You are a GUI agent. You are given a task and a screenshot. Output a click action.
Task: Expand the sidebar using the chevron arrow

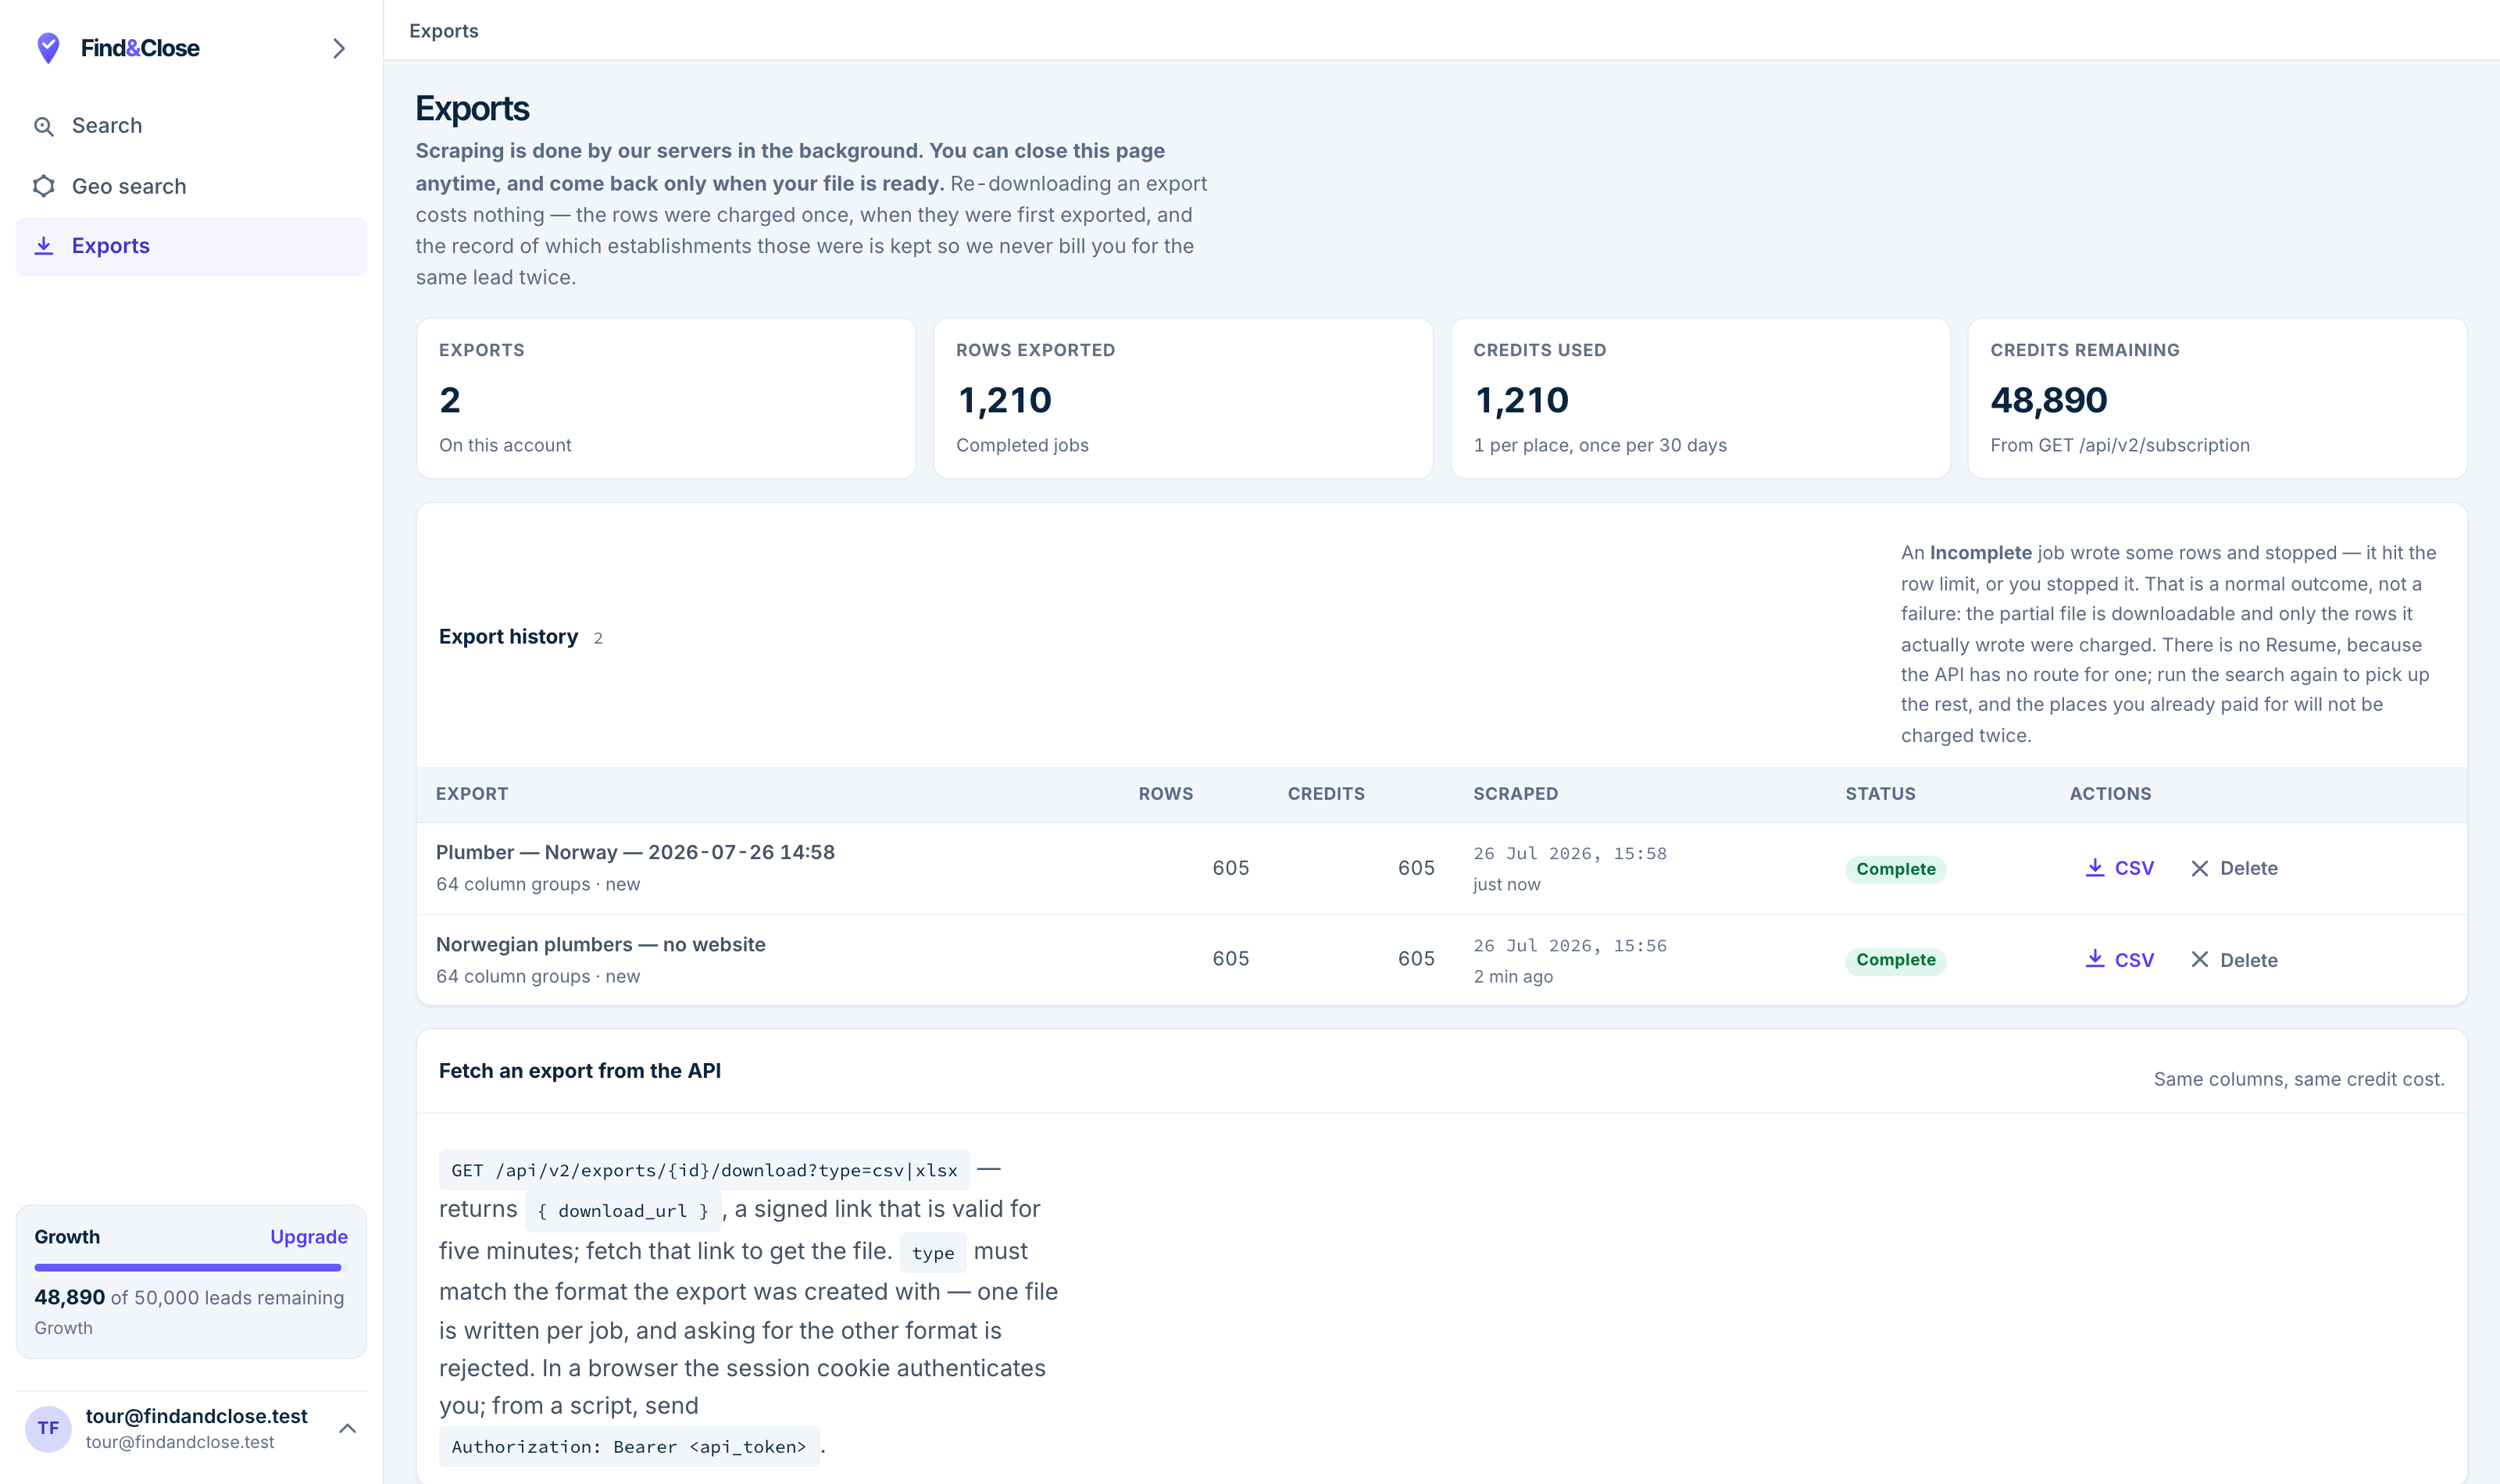(x=339, y=48)
